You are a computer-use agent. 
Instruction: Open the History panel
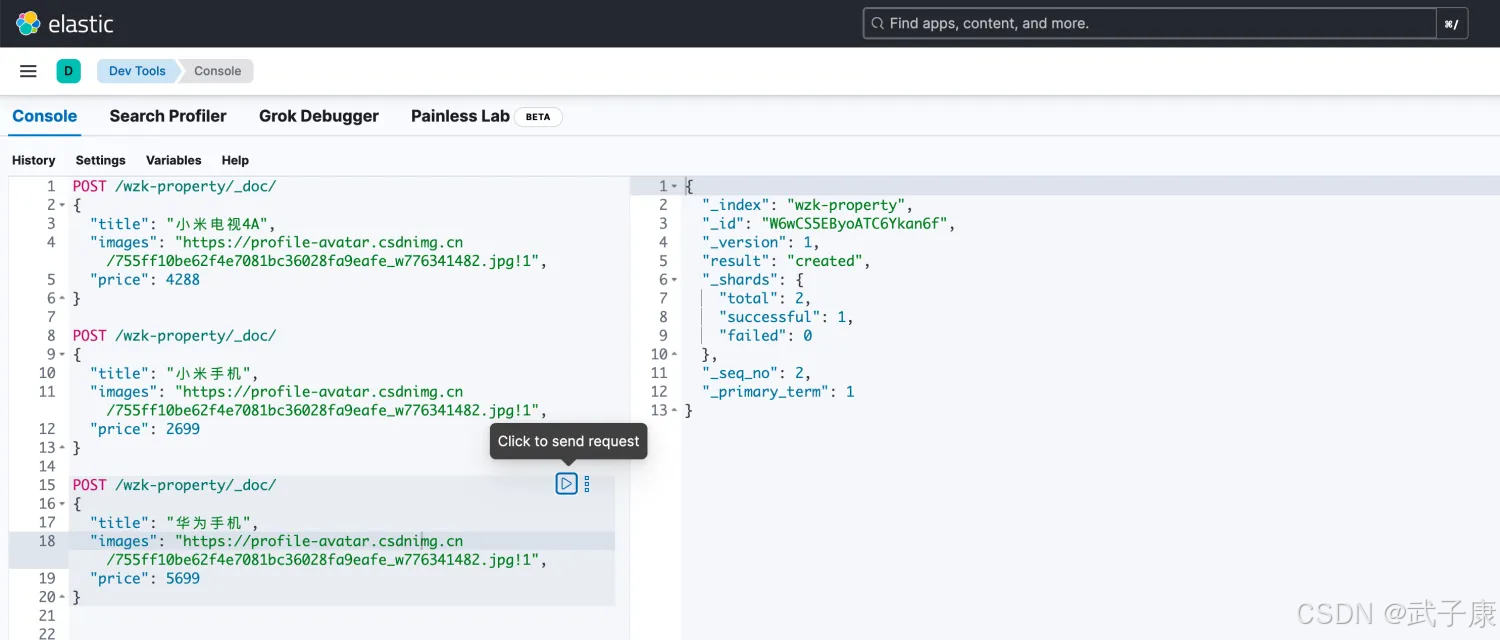(x=33, y=160)
